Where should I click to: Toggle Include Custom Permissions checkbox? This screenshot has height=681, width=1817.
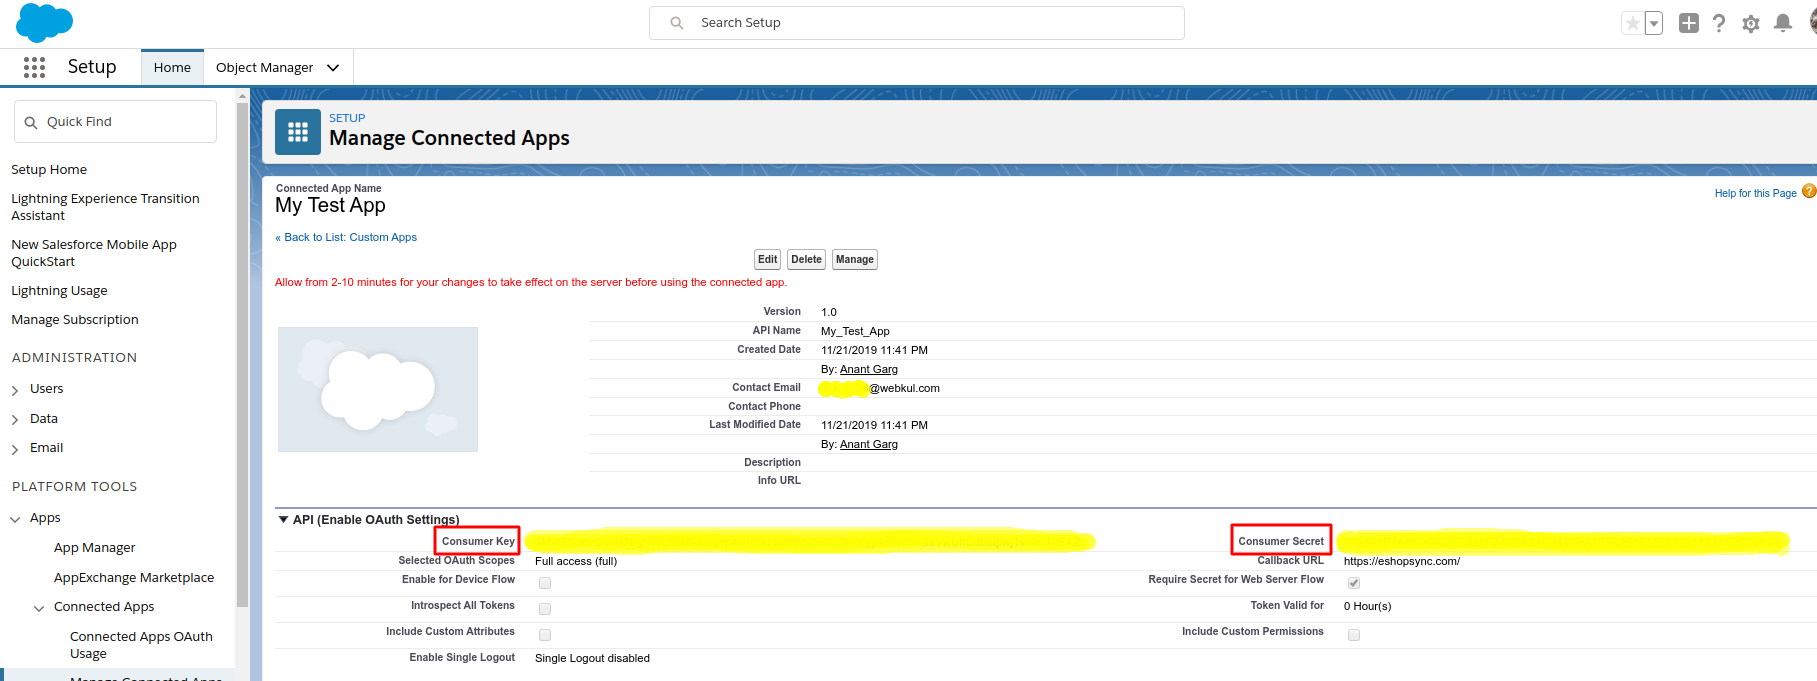1354,635
